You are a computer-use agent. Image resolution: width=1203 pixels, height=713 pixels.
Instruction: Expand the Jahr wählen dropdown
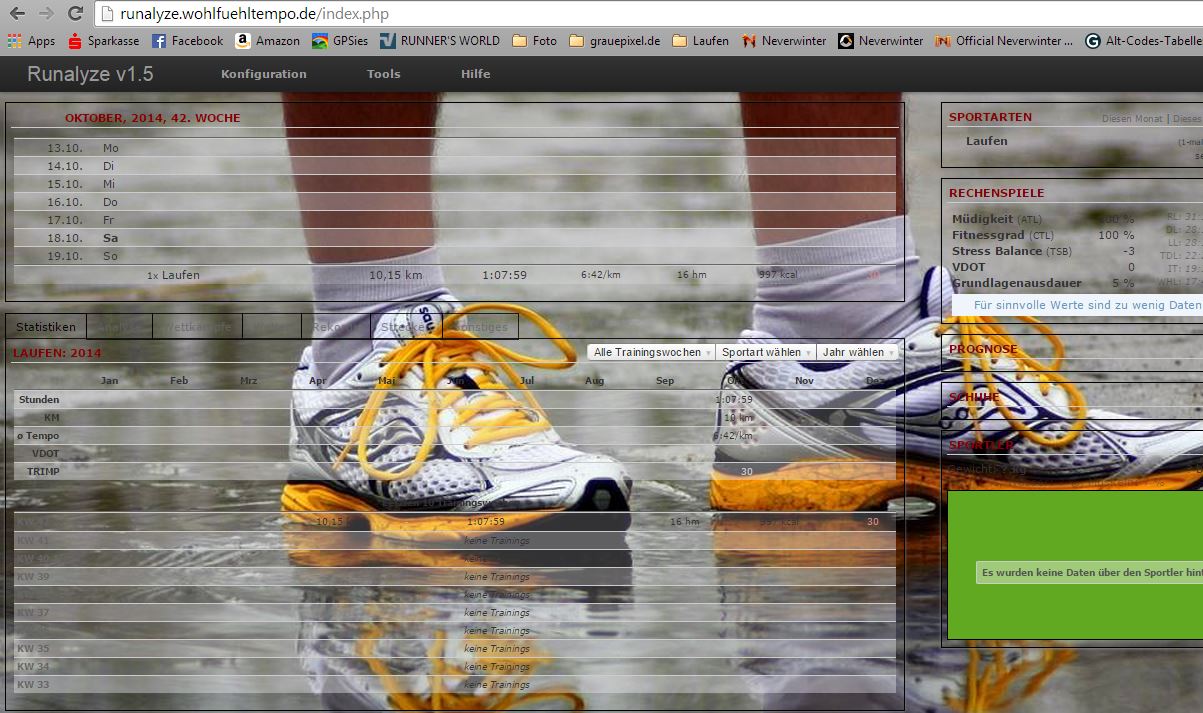click(x=857, y=352)
